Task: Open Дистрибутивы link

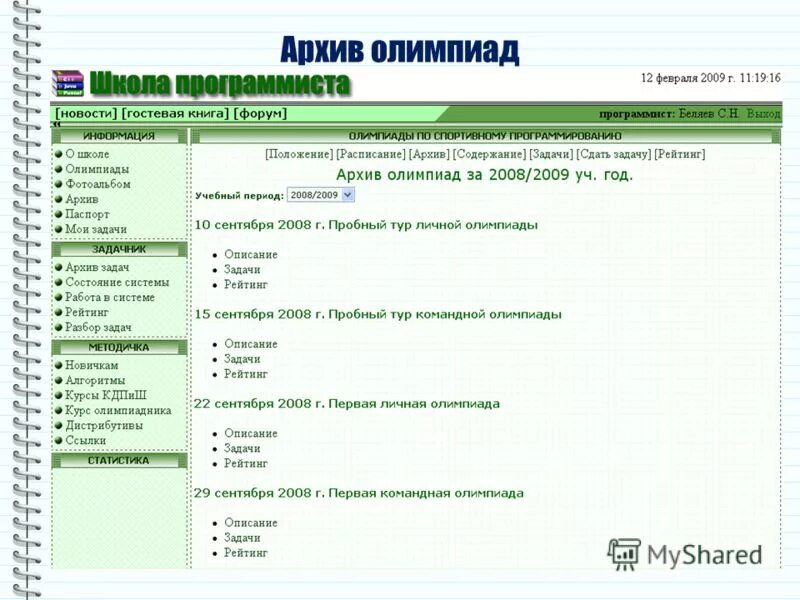Action: pyautogui.click(x=104, y=426)
